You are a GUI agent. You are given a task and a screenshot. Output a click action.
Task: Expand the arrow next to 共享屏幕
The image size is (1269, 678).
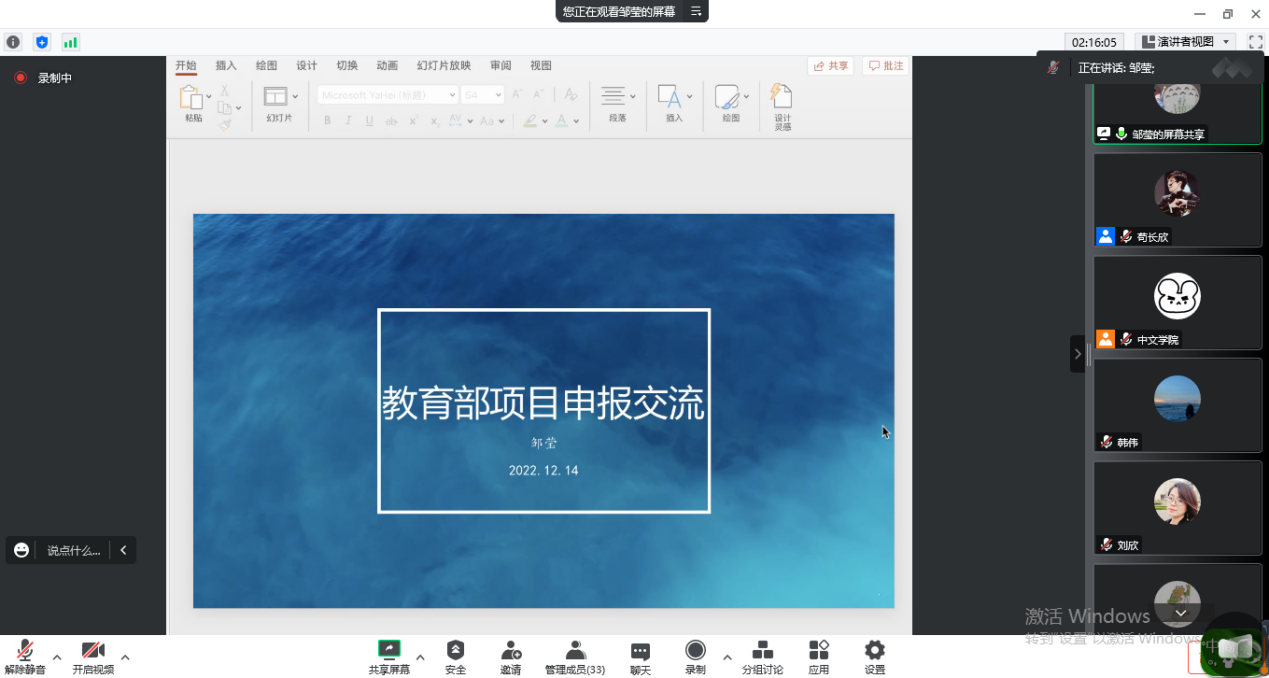pos(420,657)
